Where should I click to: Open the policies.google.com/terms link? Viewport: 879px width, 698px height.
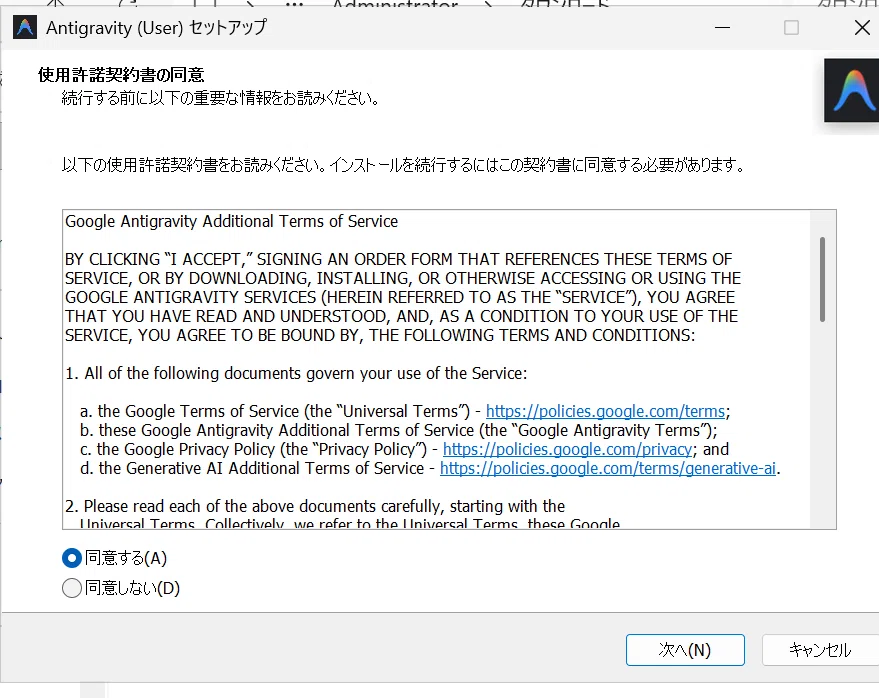(605, 411)
